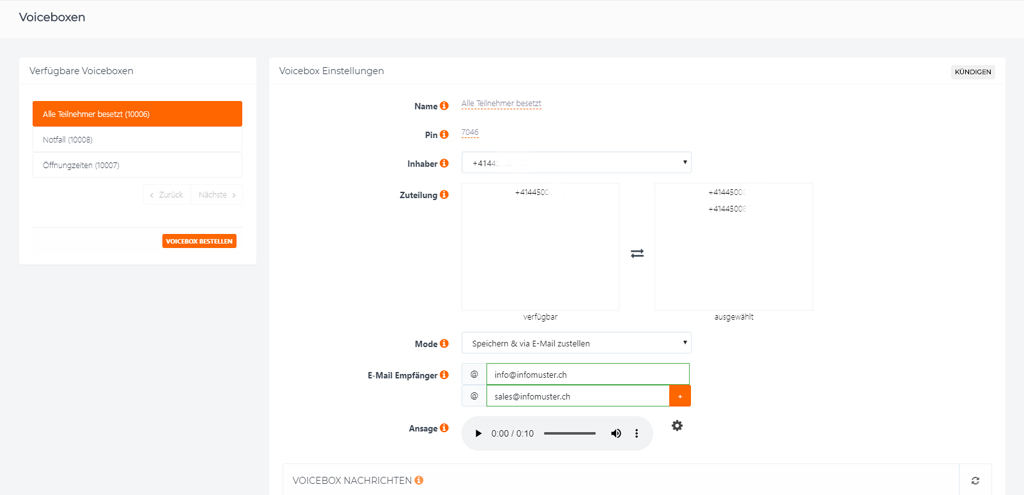Click the info icon next to Name
Viewport: 1024px width, 495px height.
[x=444, y=106]
